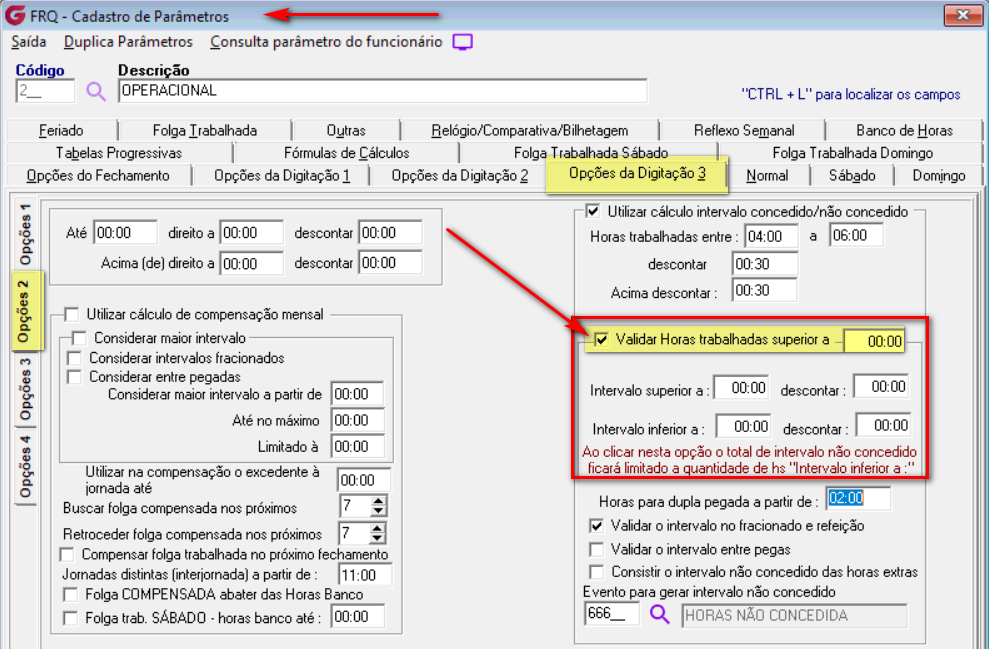Open the Relógio/Comparativa/Bilhetagem tab
This screenshot has width=989, height=649.
(530, 131)
